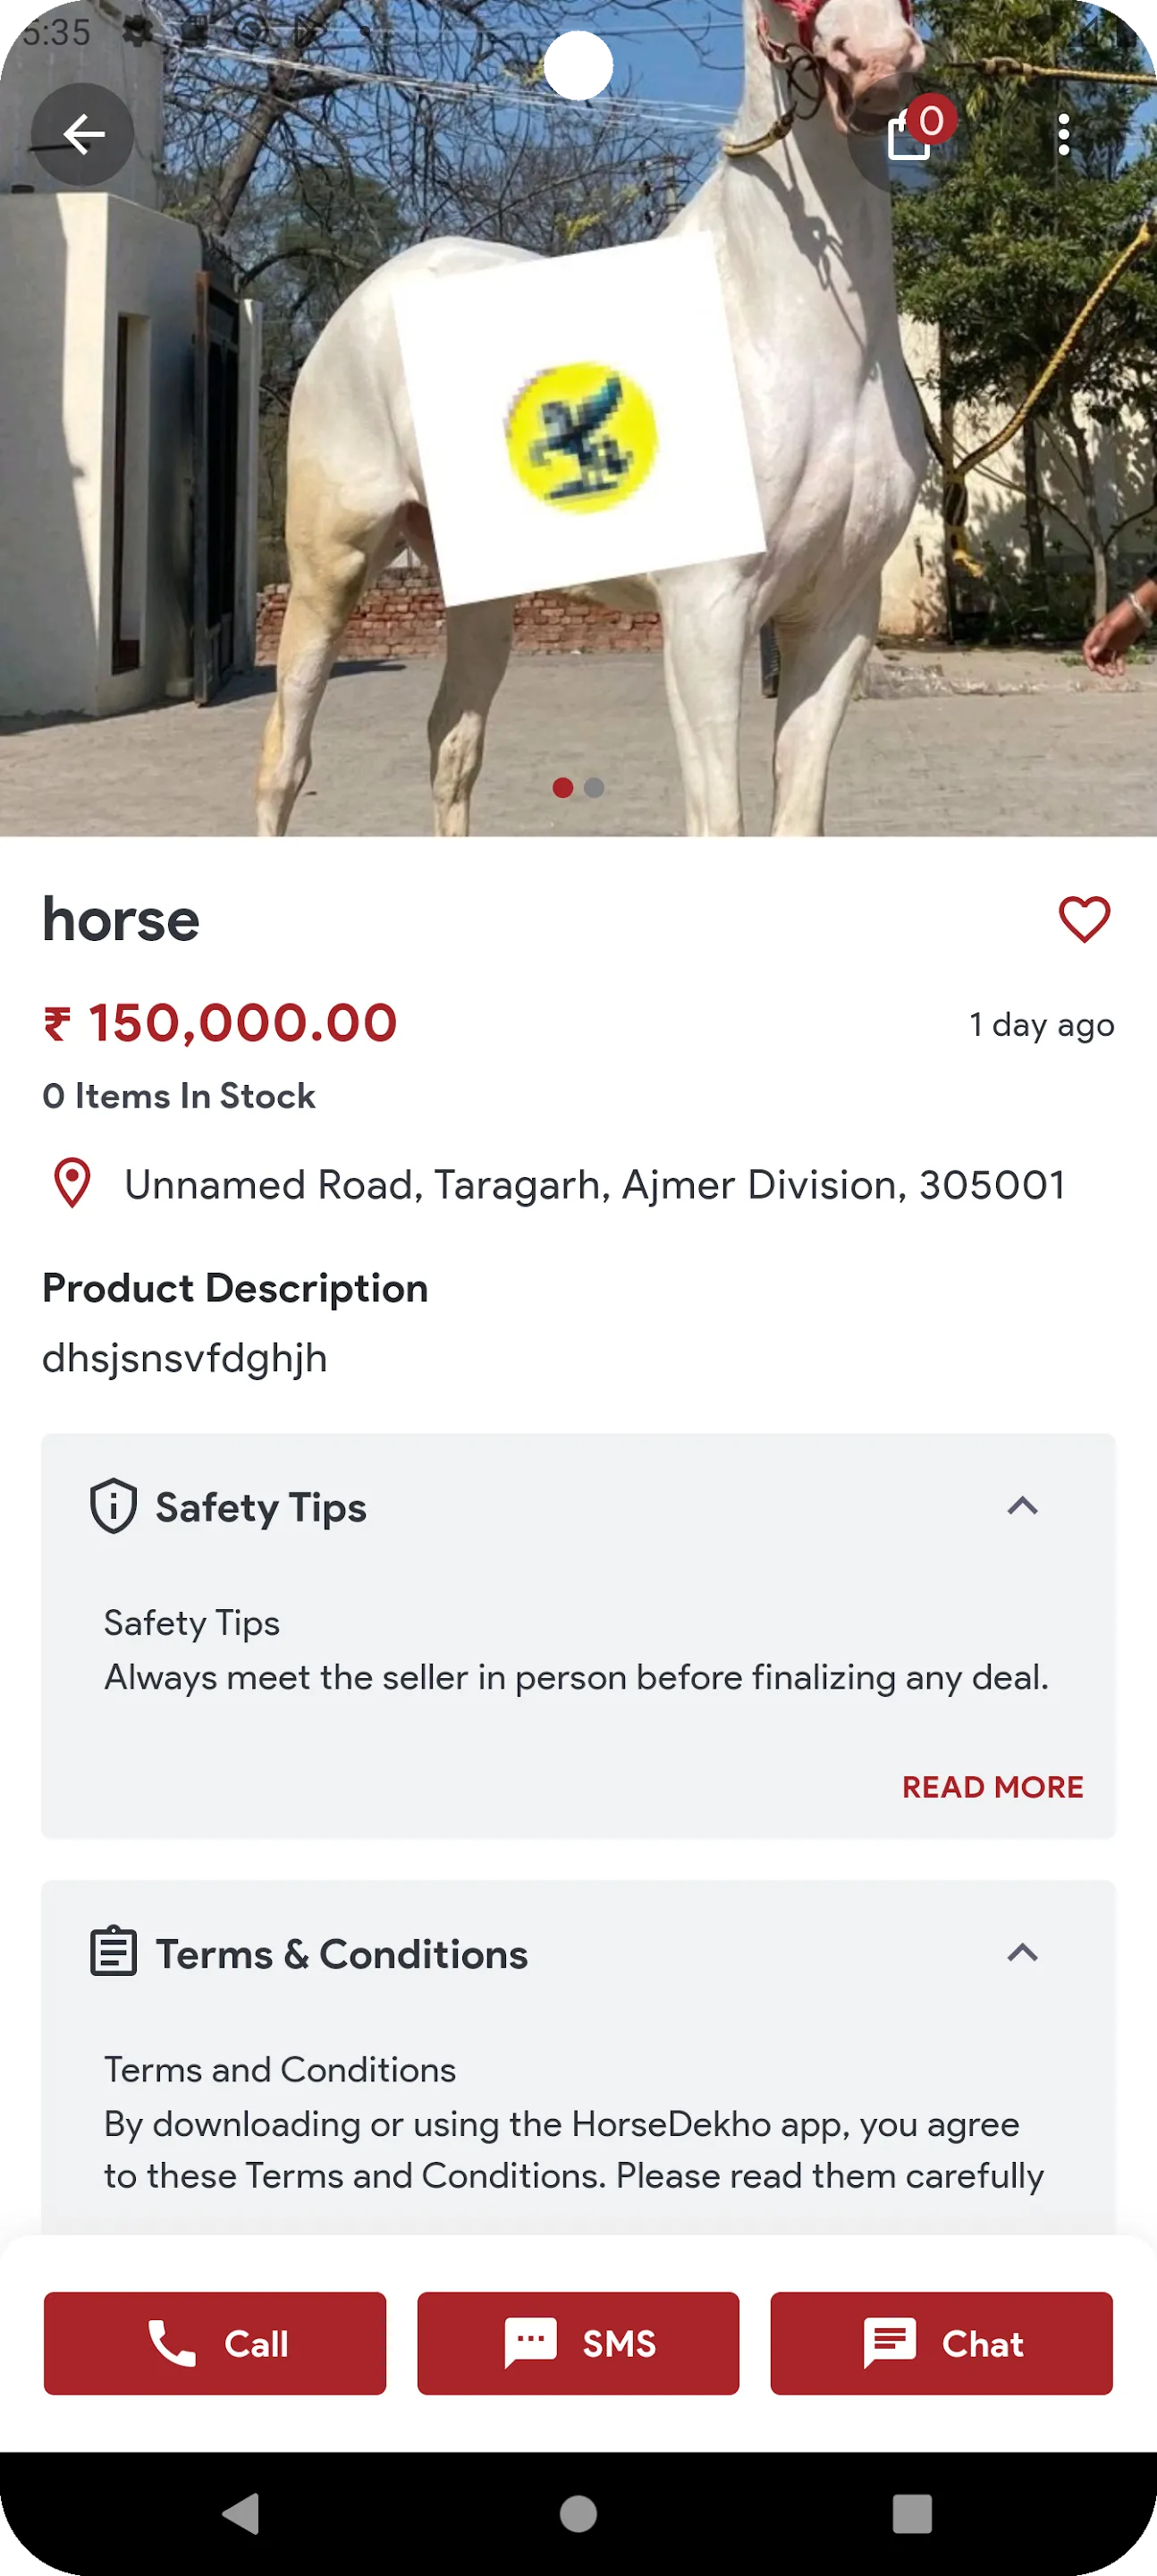Collapse the Terms & Conditions section

point(1023,1953)
